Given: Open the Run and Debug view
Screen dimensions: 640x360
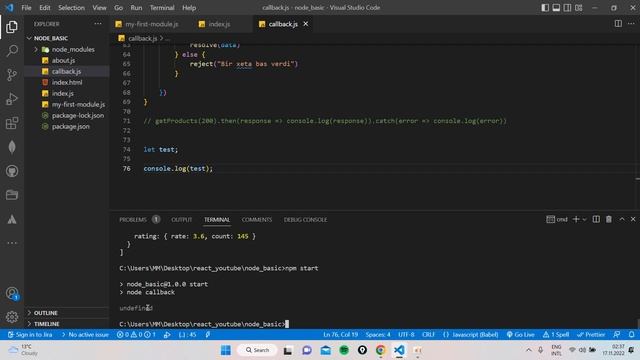Looking at the screenshot, I should (12, 99).
